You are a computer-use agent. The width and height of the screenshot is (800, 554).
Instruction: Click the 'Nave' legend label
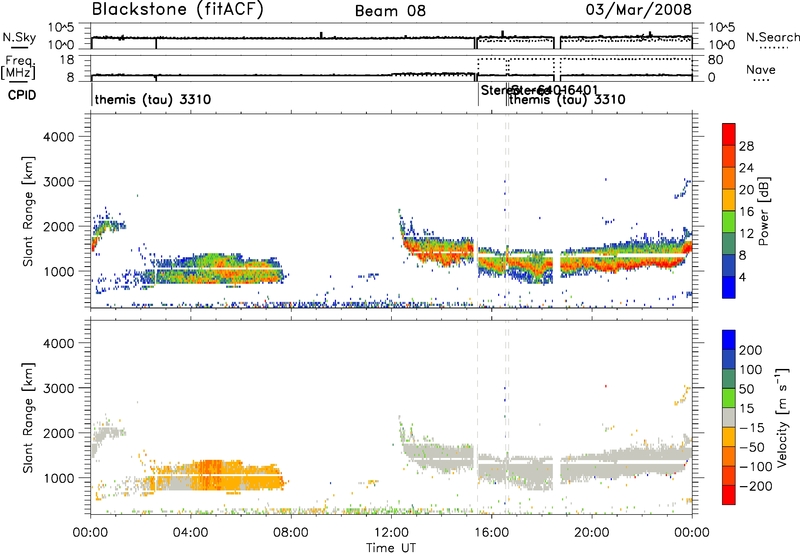(761, 70)
